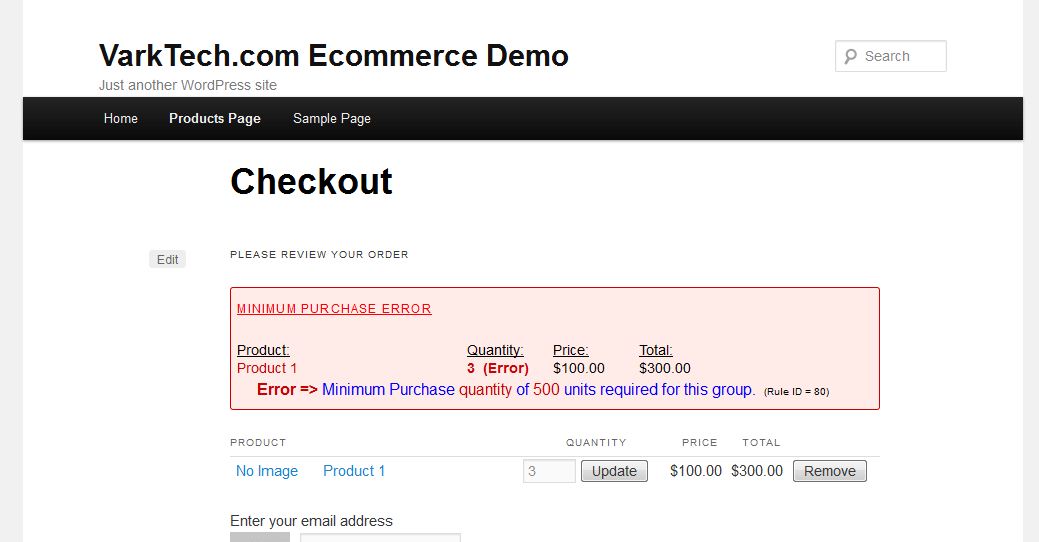Click the site tagline Just another WordPress site
The image size is (1039, 542).
[188, 85]
